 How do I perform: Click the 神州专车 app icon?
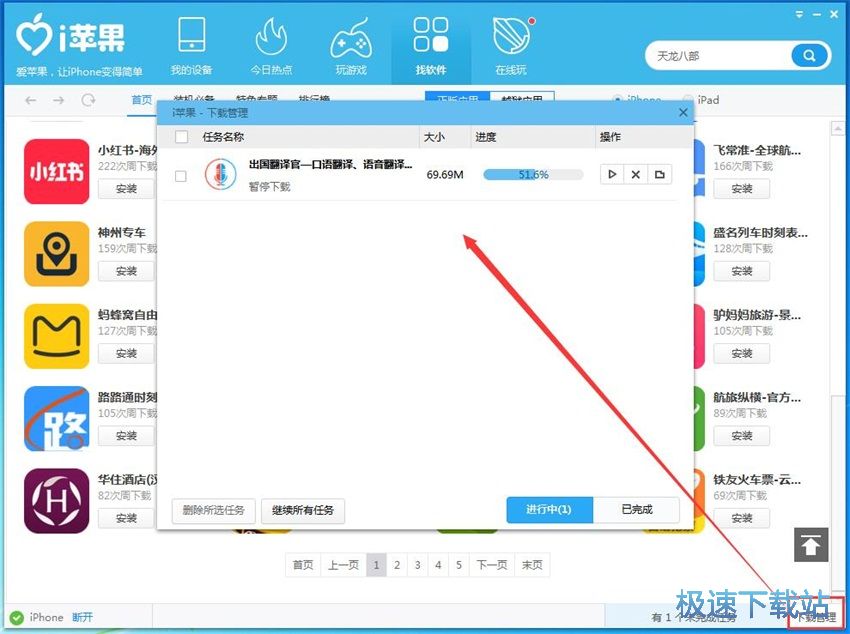(56, 254)
